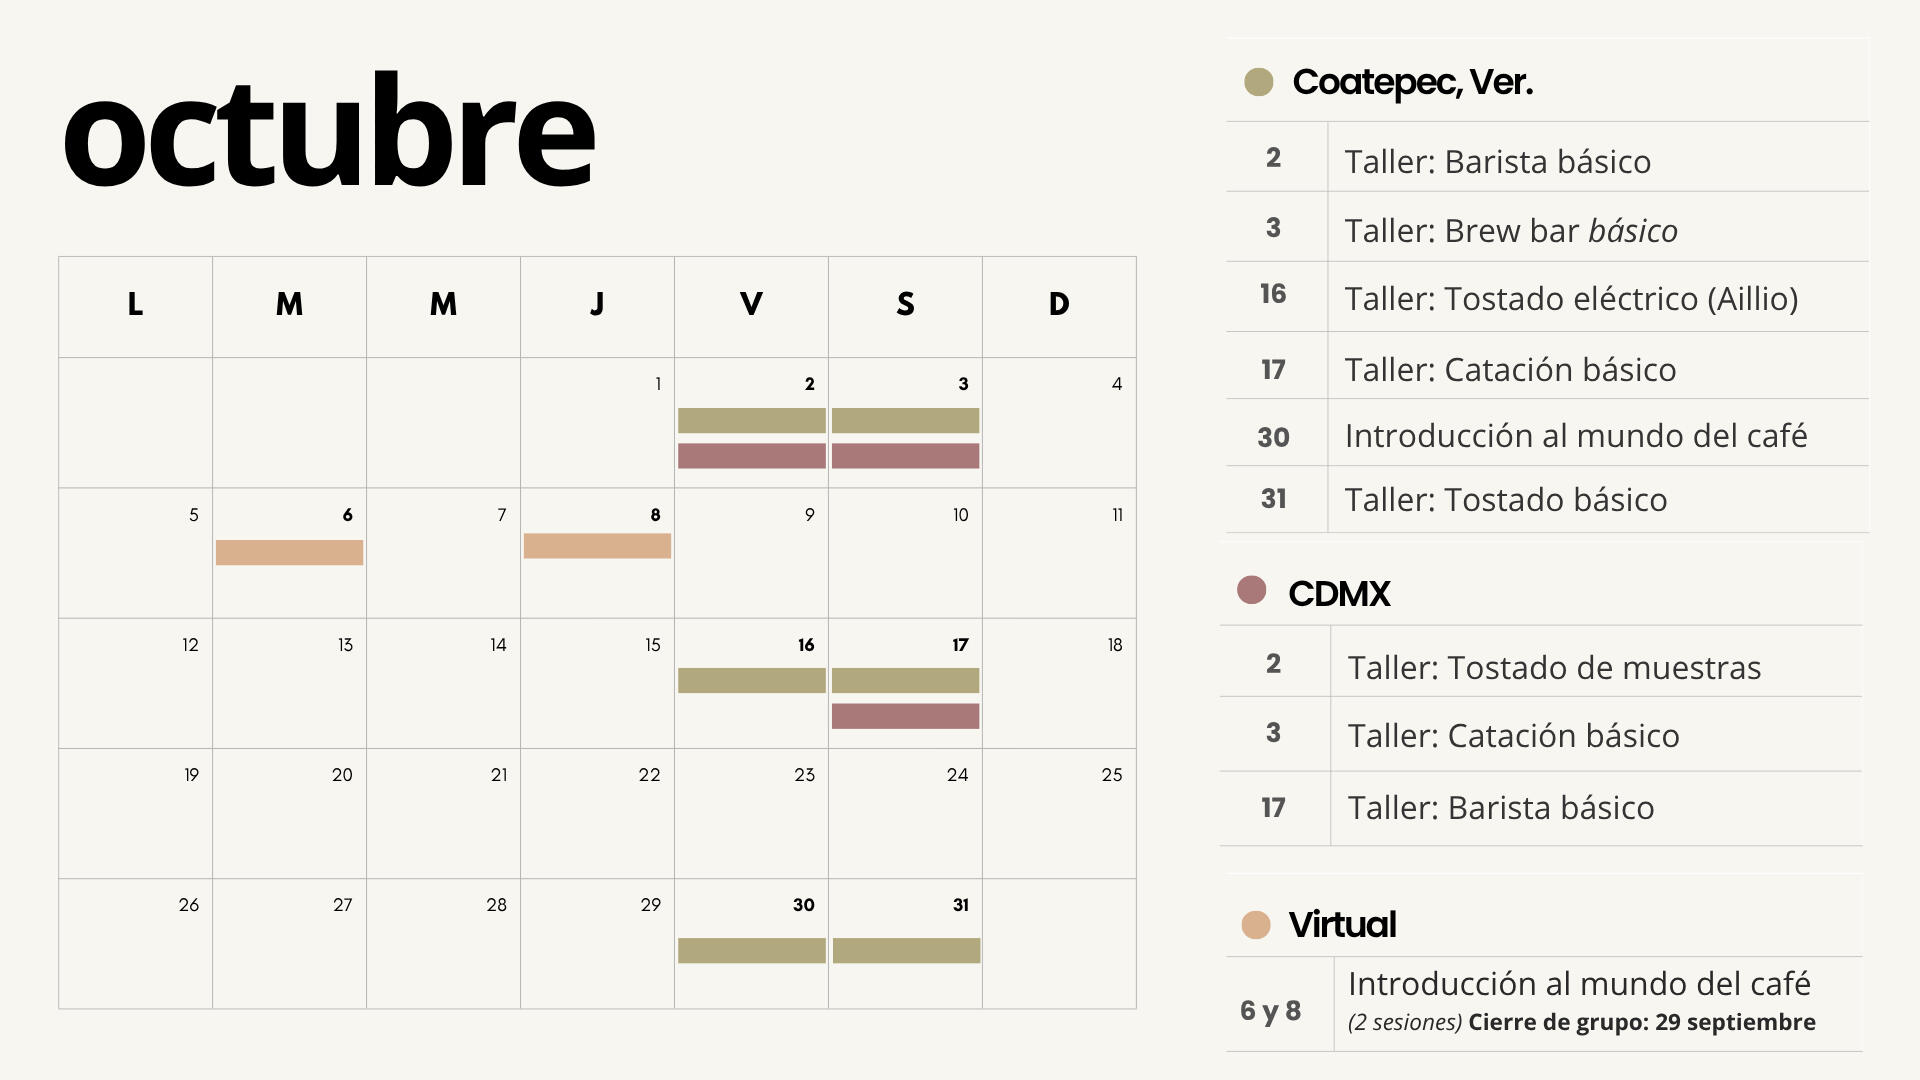
Task: Click the olive Coatepec legend dot
Action: [1258, 82]
